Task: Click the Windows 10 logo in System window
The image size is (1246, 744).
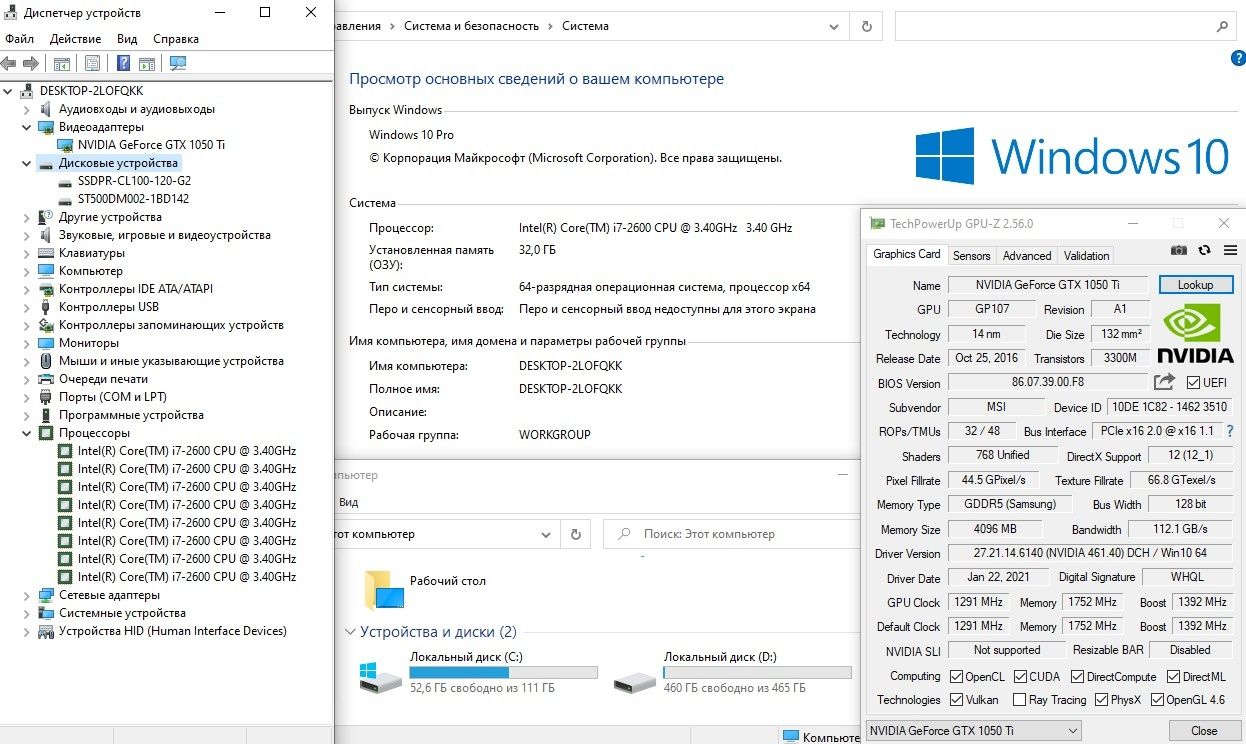Action: point(1072,156)
